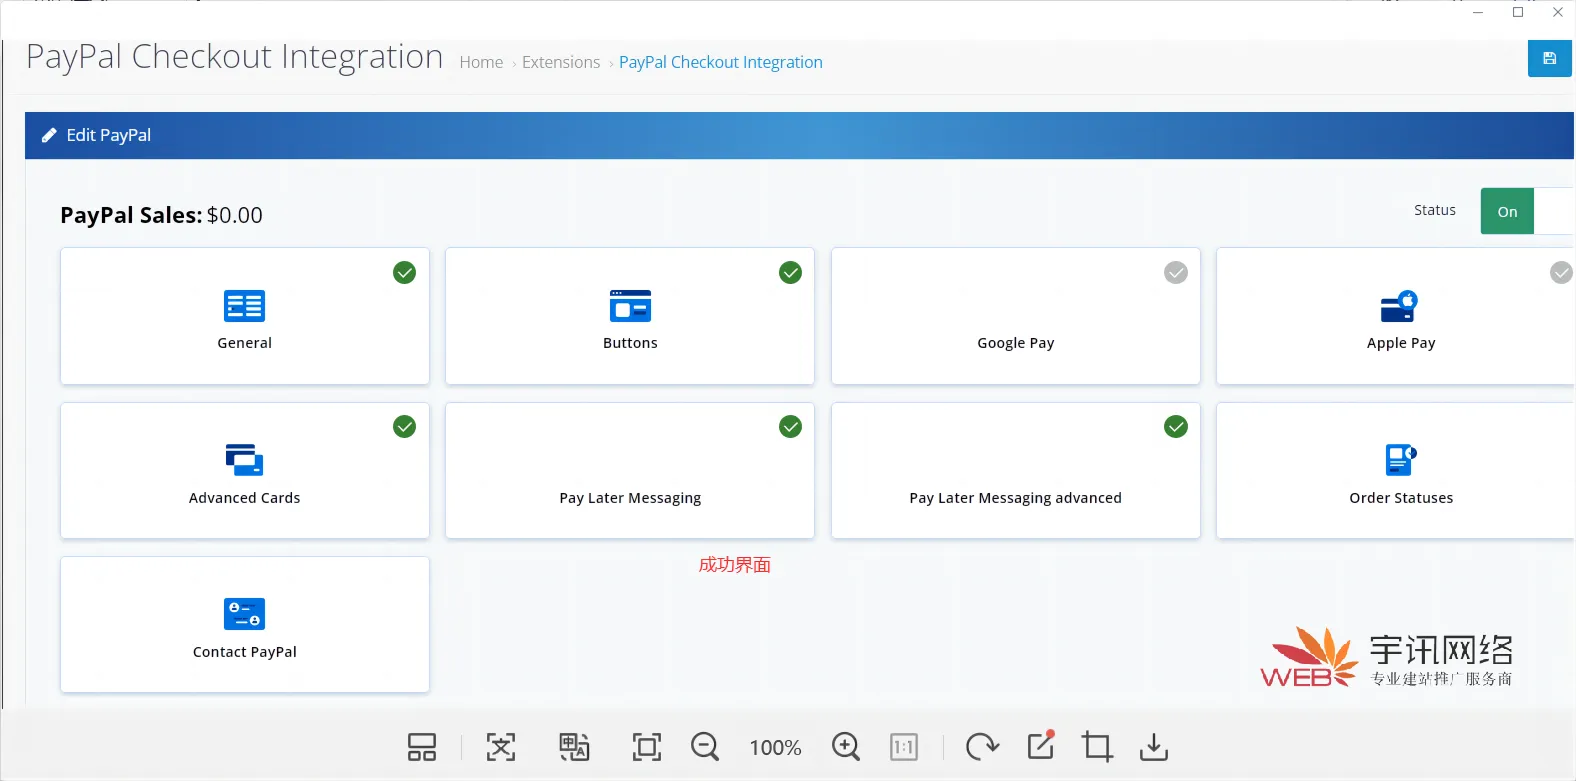Image resolution: width=1576 pixels, height=781 pixels.
Task: Click the Status label text
Action: coord(1435,210)
